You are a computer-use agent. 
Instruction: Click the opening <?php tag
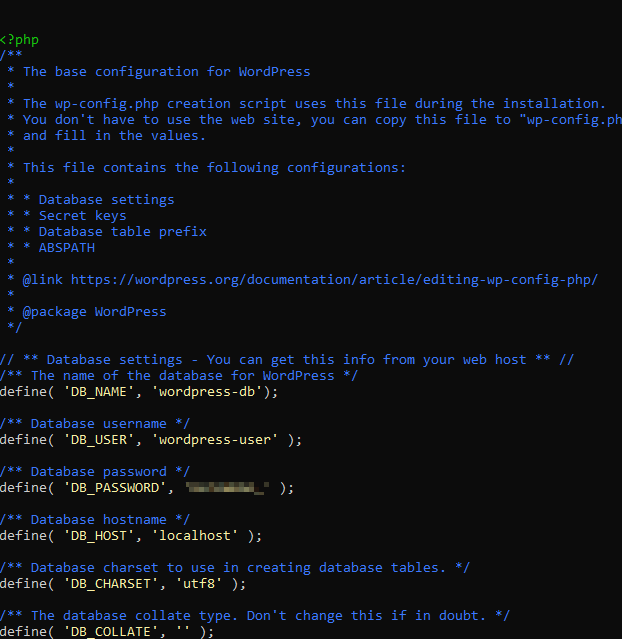20,39
